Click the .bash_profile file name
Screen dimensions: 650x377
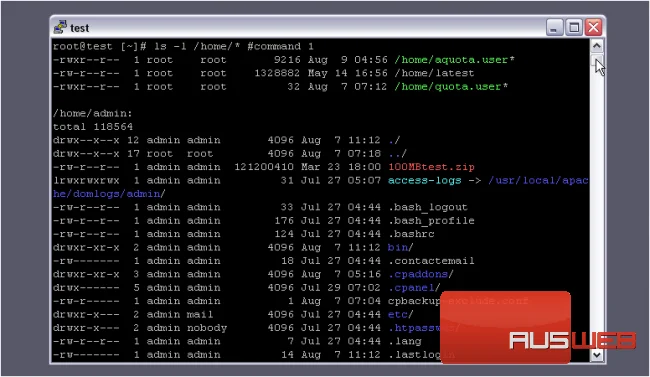pyautogui.click(x=431, y=221)
